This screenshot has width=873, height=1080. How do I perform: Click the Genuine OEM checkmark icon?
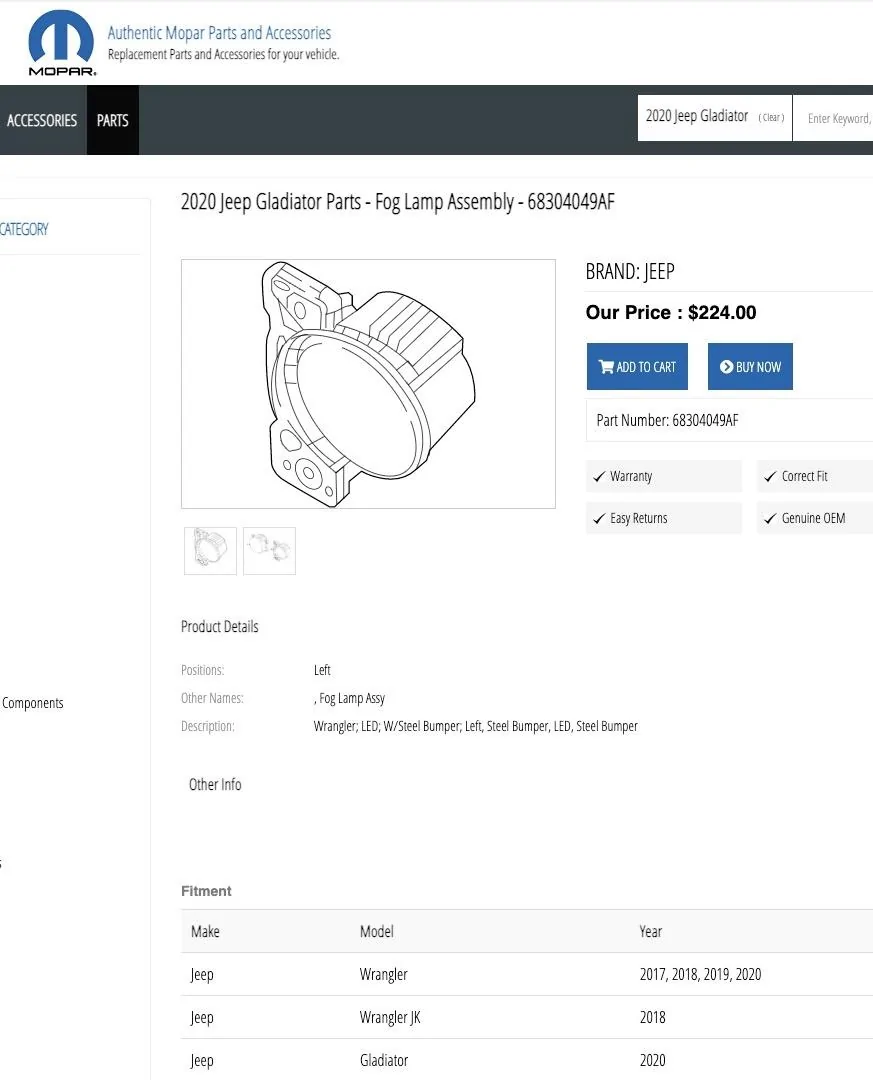click(x=770, y=519)
